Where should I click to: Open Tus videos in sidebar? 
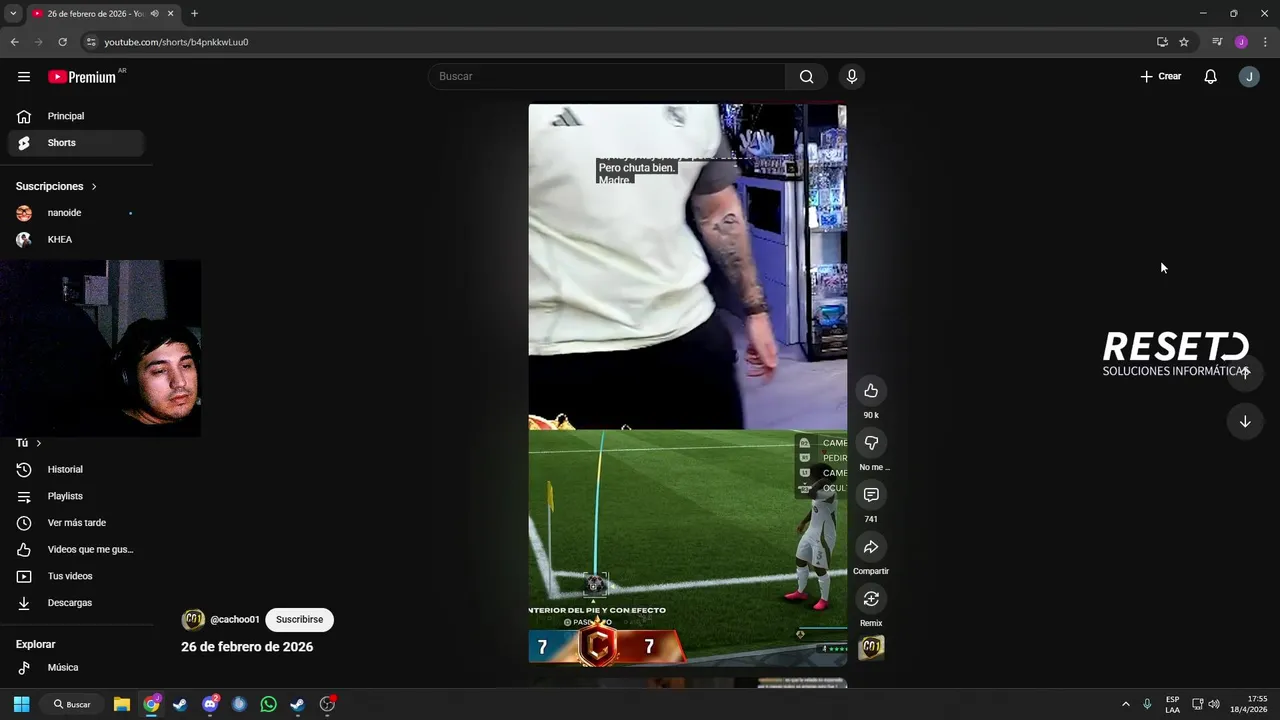[76, 576]
